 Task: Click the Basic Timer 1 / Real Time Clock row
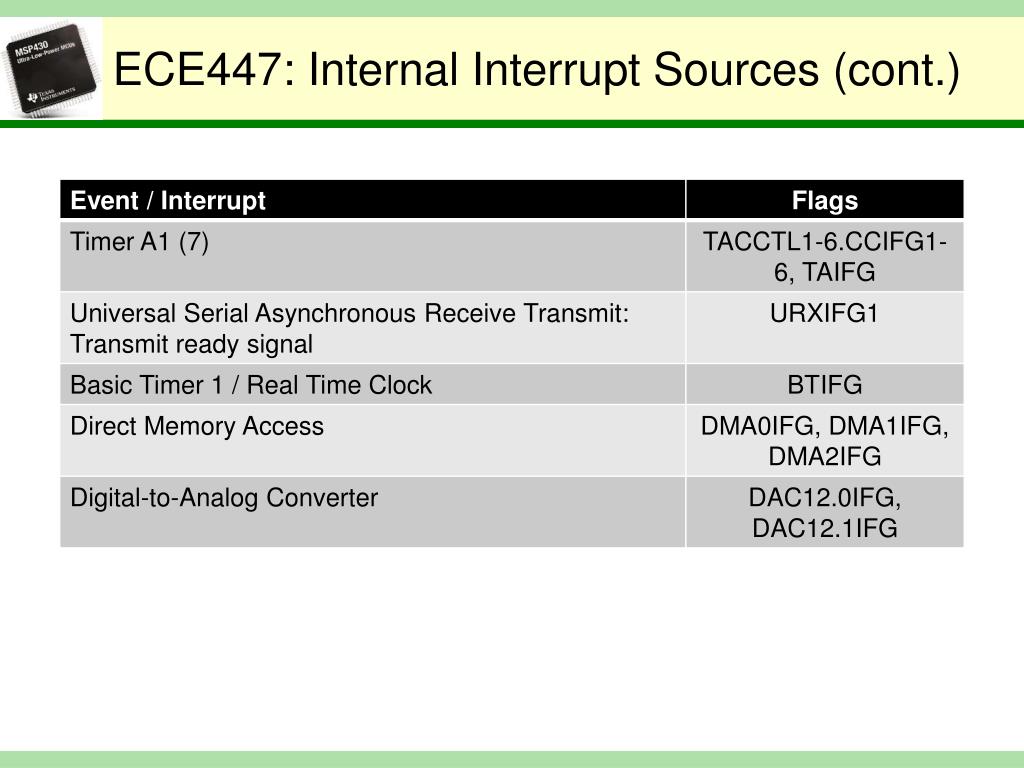[512, 385]
